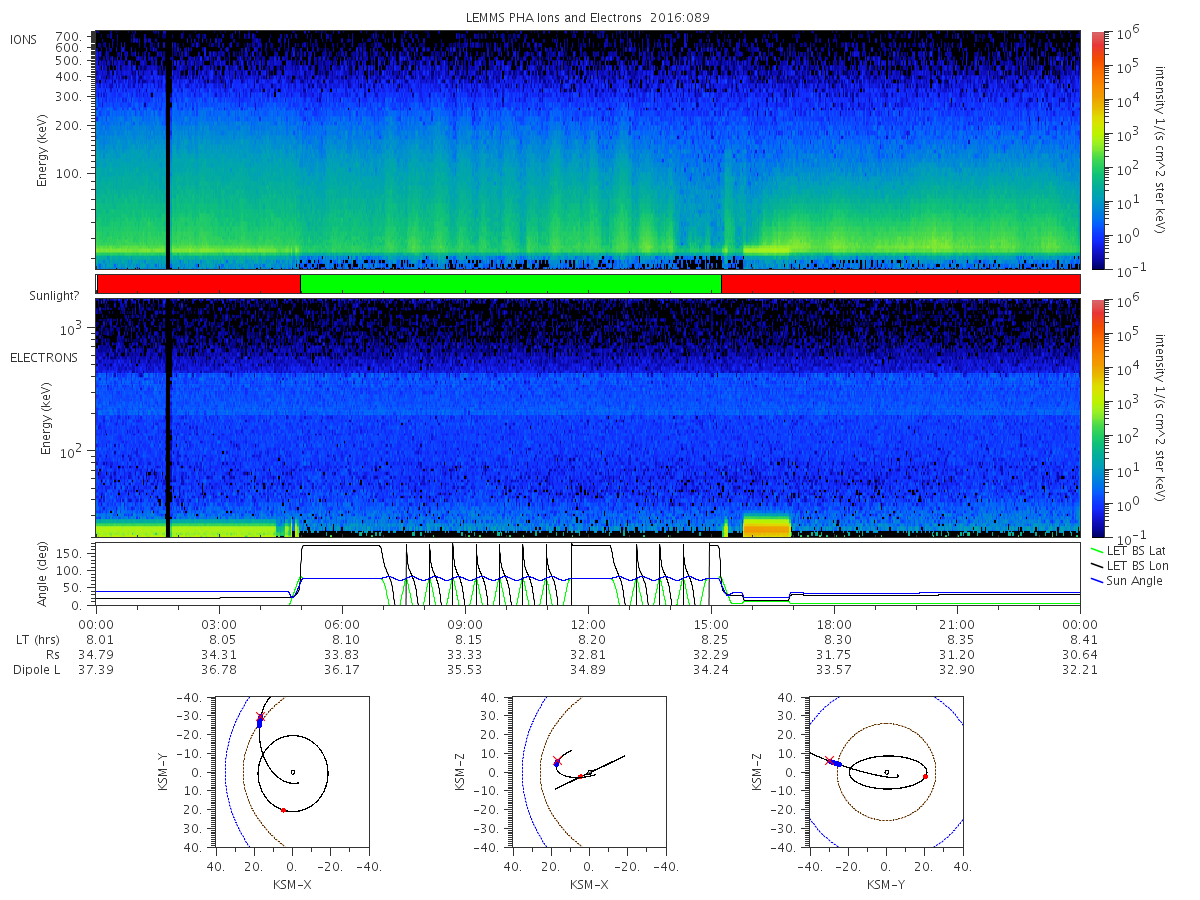Select the ELECTRONS panel label
1200x900 pixels.
pos(44,357)
